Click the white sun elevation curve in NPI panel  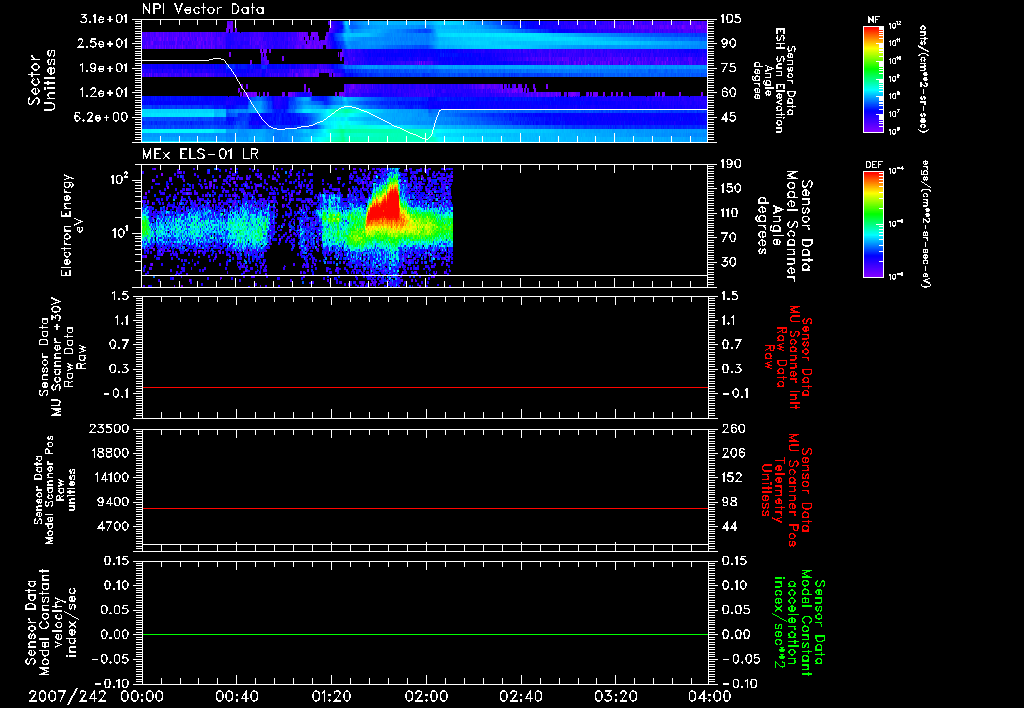424,99
